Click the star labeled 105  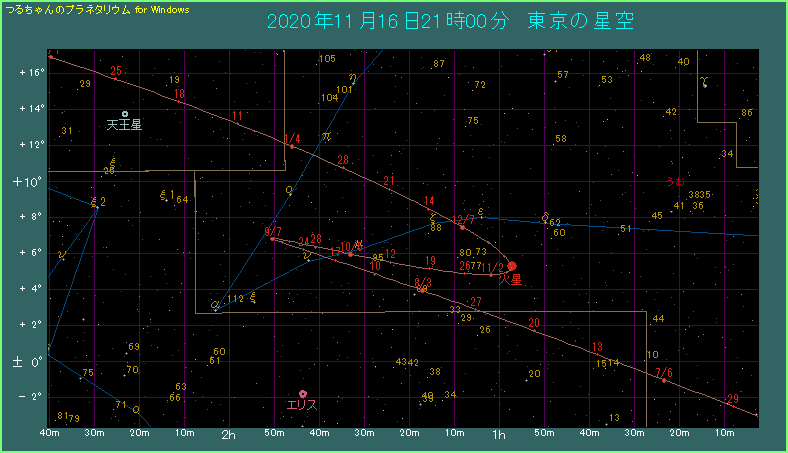pyautogui.click(x=326, y=59)
